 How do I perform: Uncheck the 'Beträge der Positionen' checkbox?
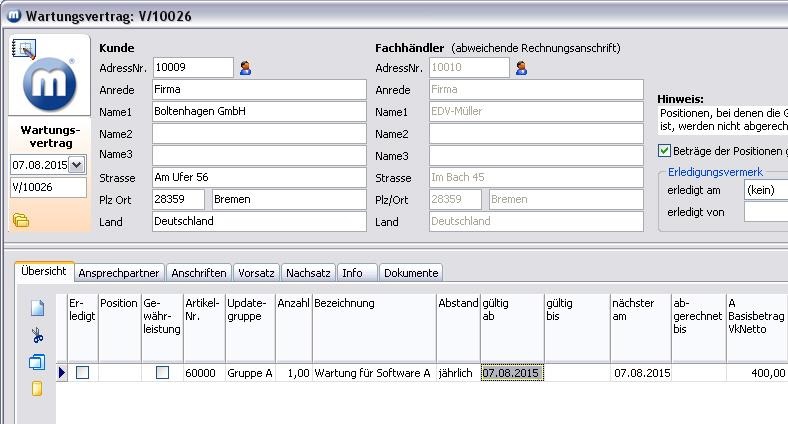click(665, 151)
